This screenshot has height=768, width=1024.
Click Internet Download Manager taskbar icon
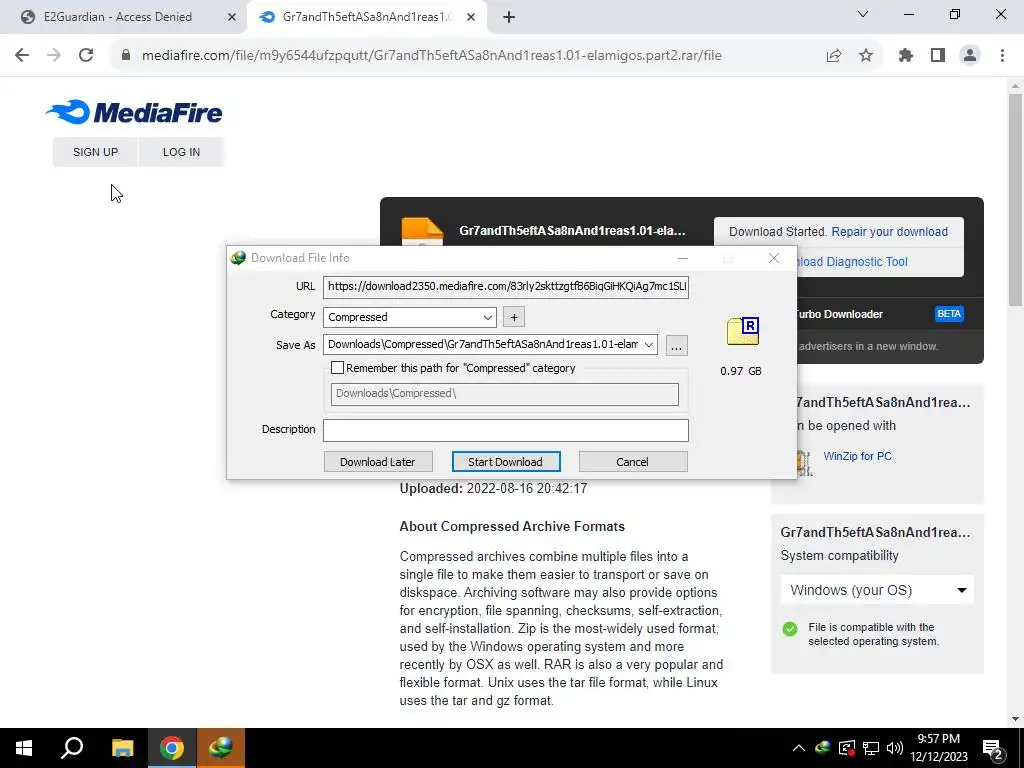click(221, 748)
